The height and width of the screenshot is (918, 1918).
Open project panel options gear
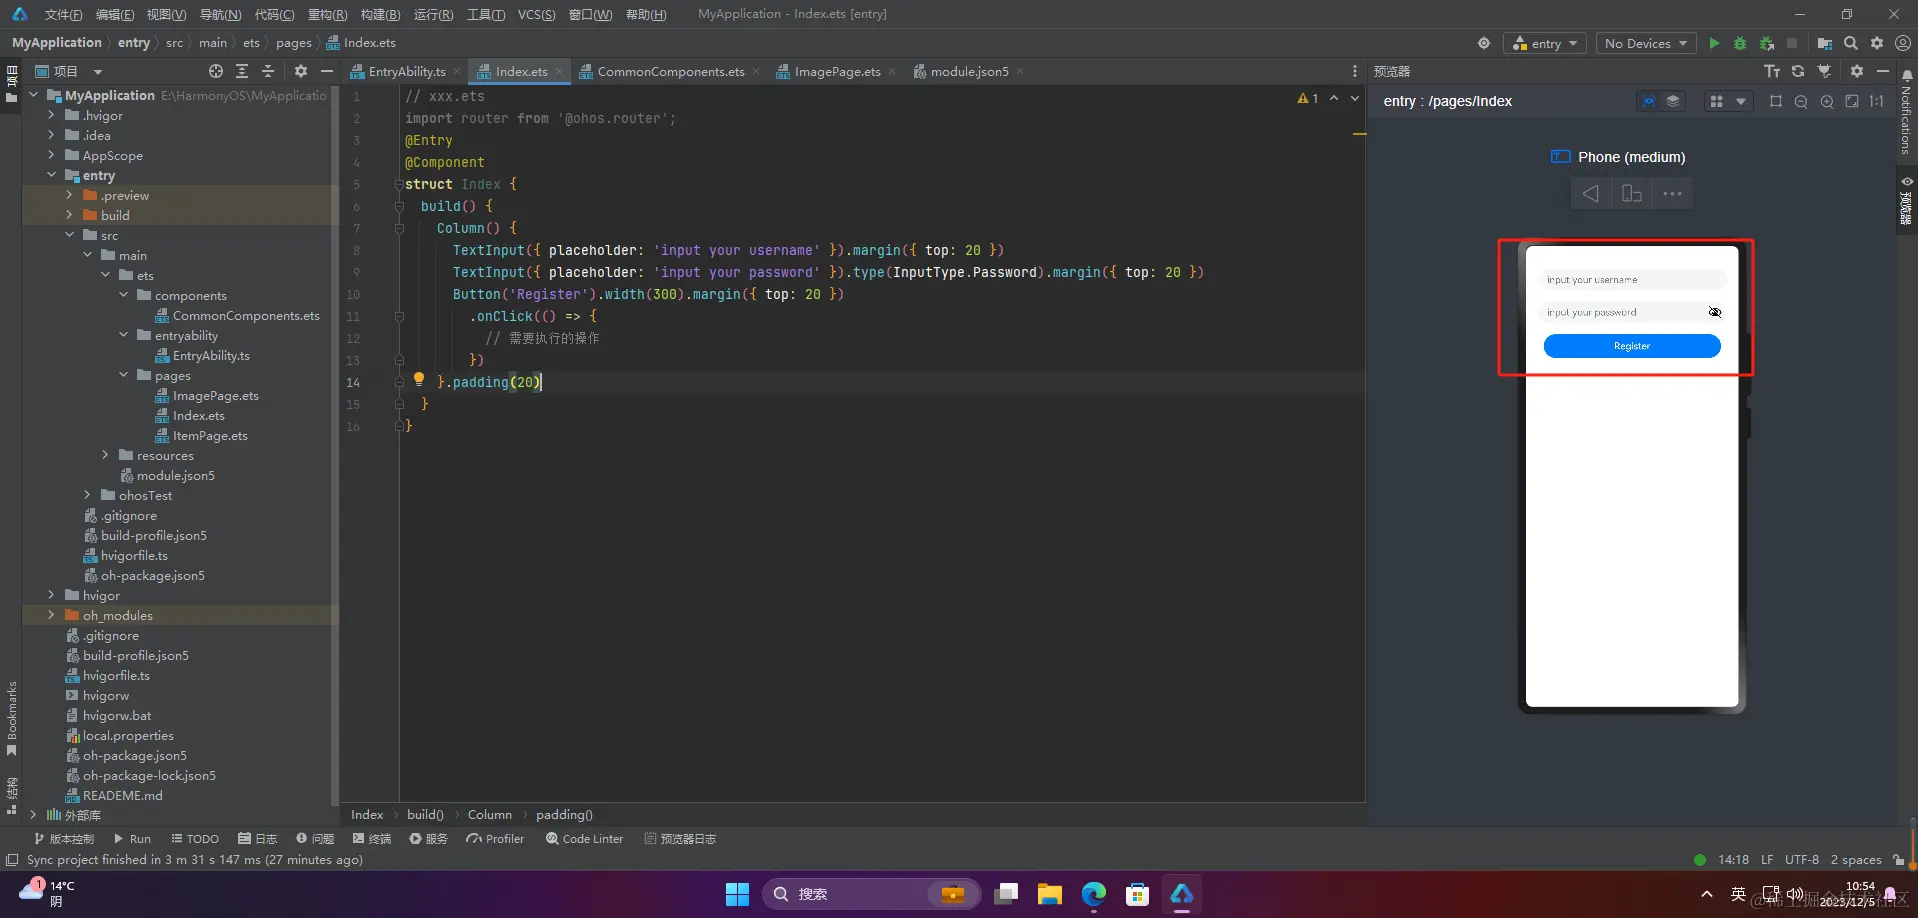pyautogui.click(x=301, y=71)
